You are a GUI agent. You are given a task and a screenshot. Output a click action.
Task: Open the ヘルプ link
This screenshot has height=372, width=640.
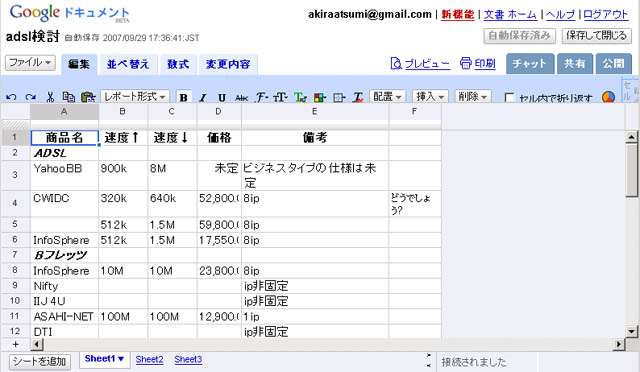point(560,15)
